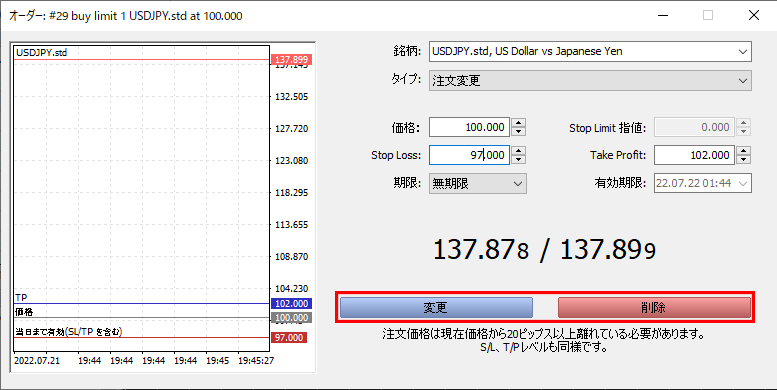Minimize the order dialog window
The width and height of the screenshot is (777, 390).
click(663, 15)
